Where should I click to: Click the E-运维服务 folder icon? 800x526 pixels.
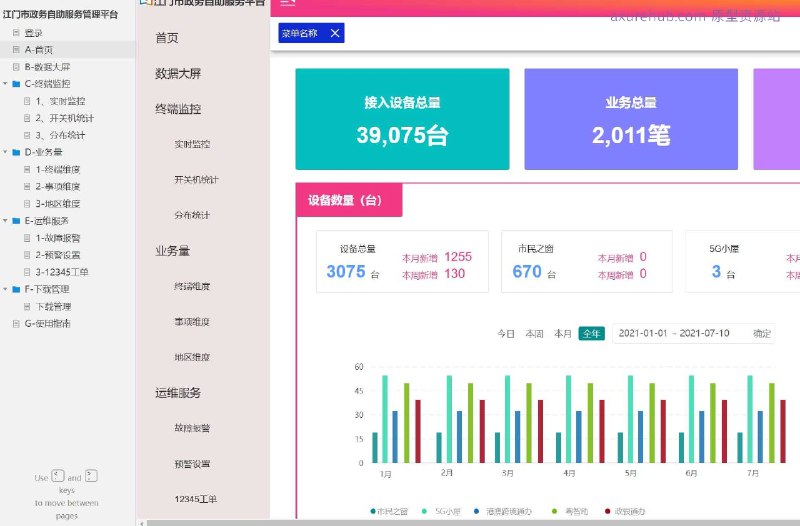pos(16,220)
